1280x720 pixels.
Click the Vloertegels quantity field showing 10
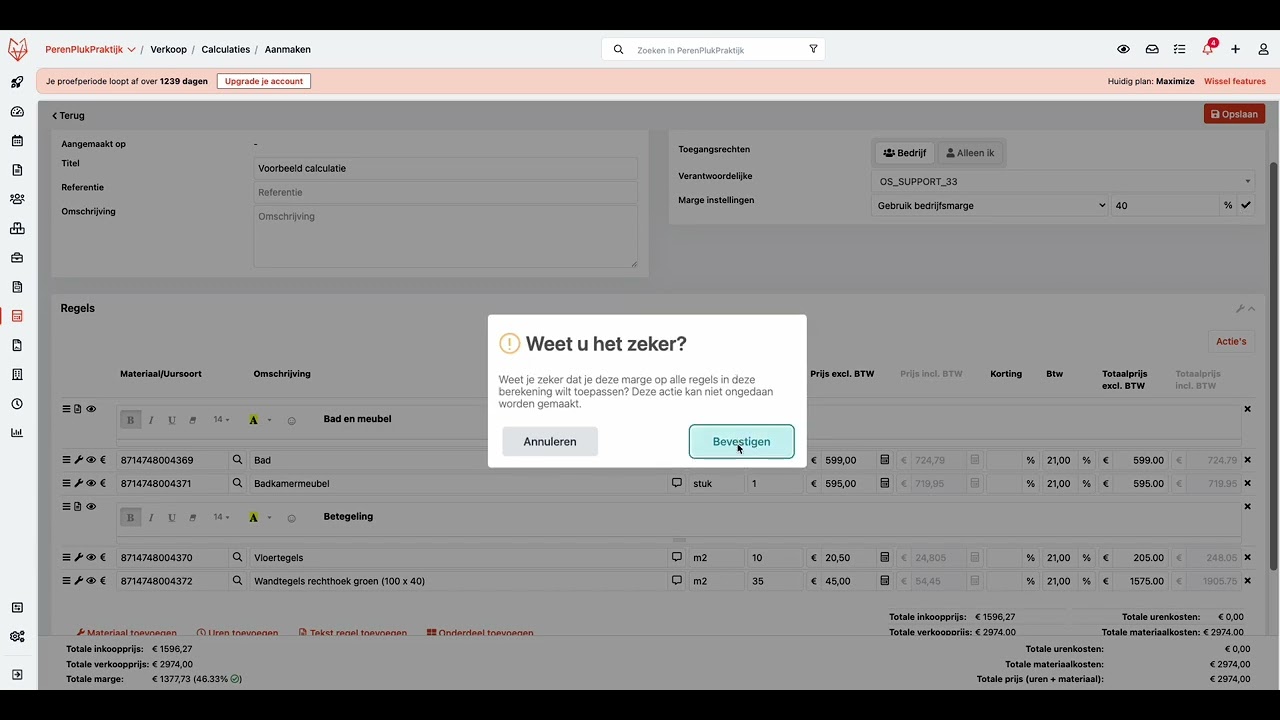(775, 558)
